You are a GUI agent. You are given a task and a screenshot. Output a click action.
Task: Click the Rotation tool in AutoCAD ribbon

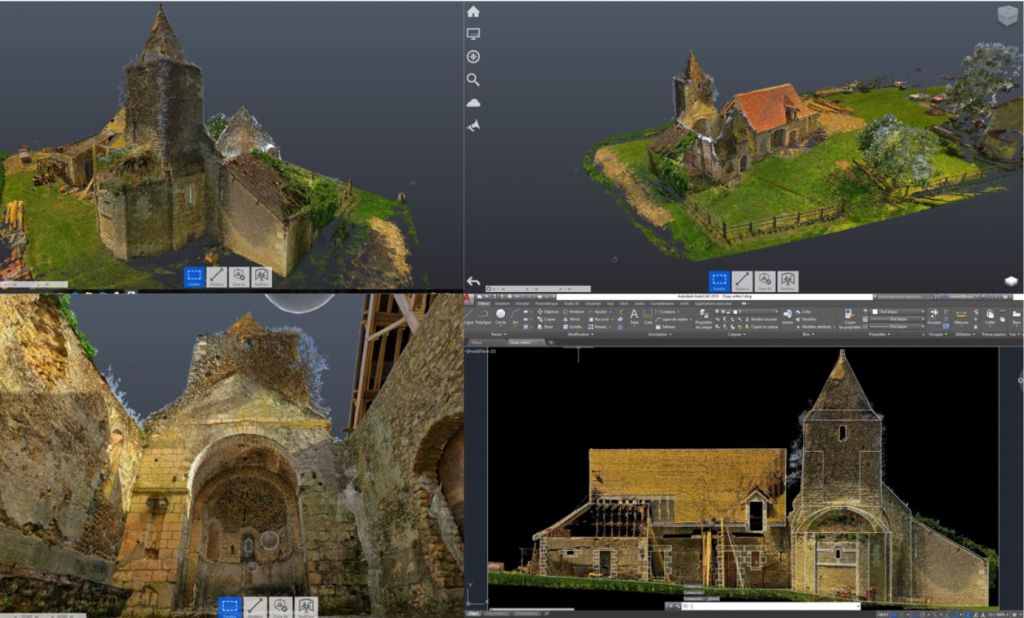click(x=573, y=312)
